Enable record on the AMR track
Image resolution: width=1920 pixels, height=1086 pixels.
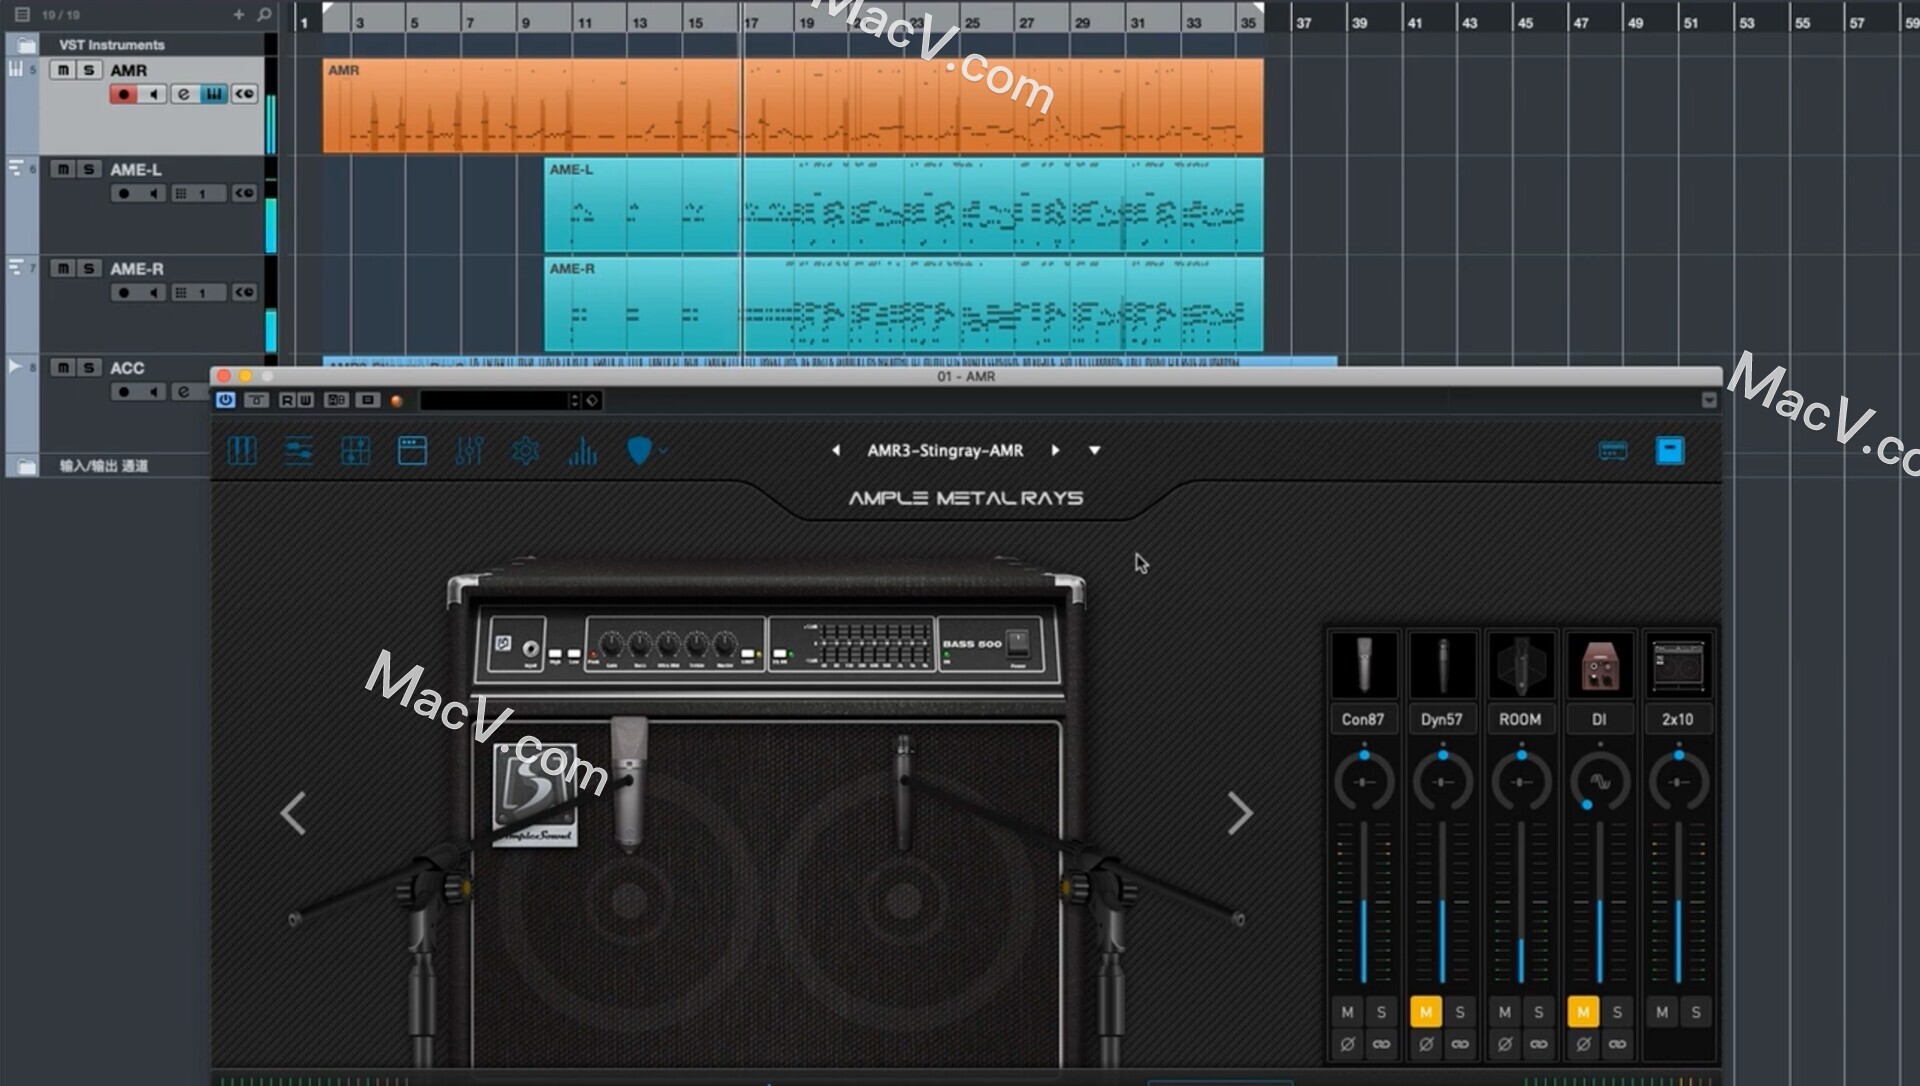click(123, 94)
